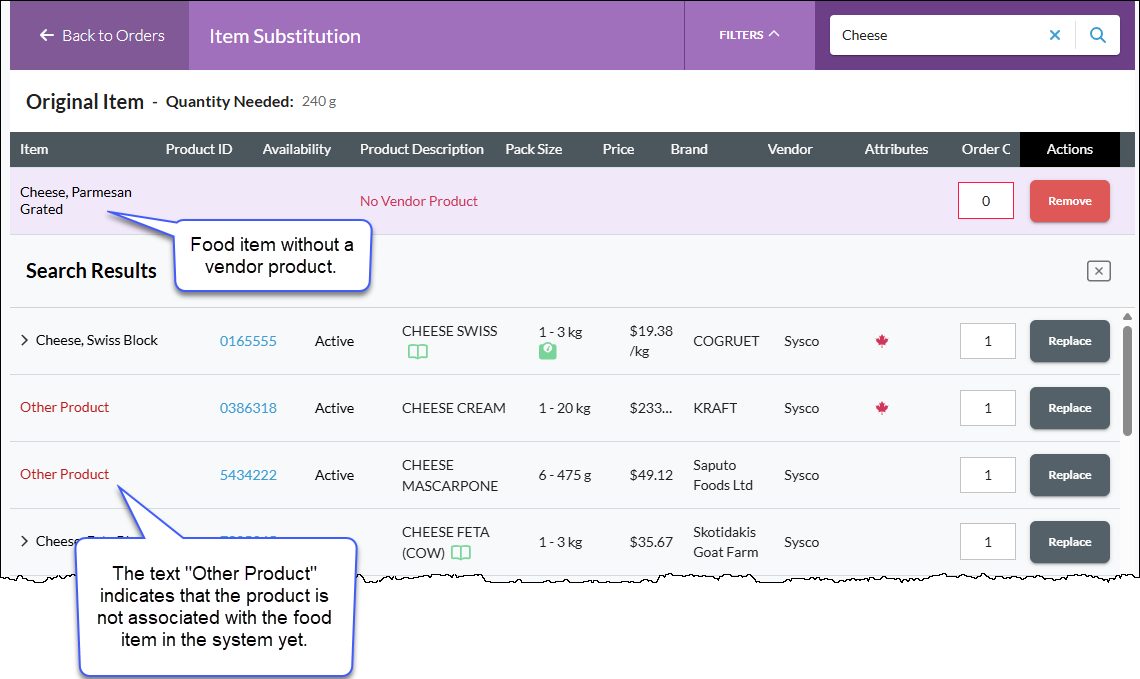Expand the Cheese Feta row
The image size is (1140, 679).
(x=25, y=541)
